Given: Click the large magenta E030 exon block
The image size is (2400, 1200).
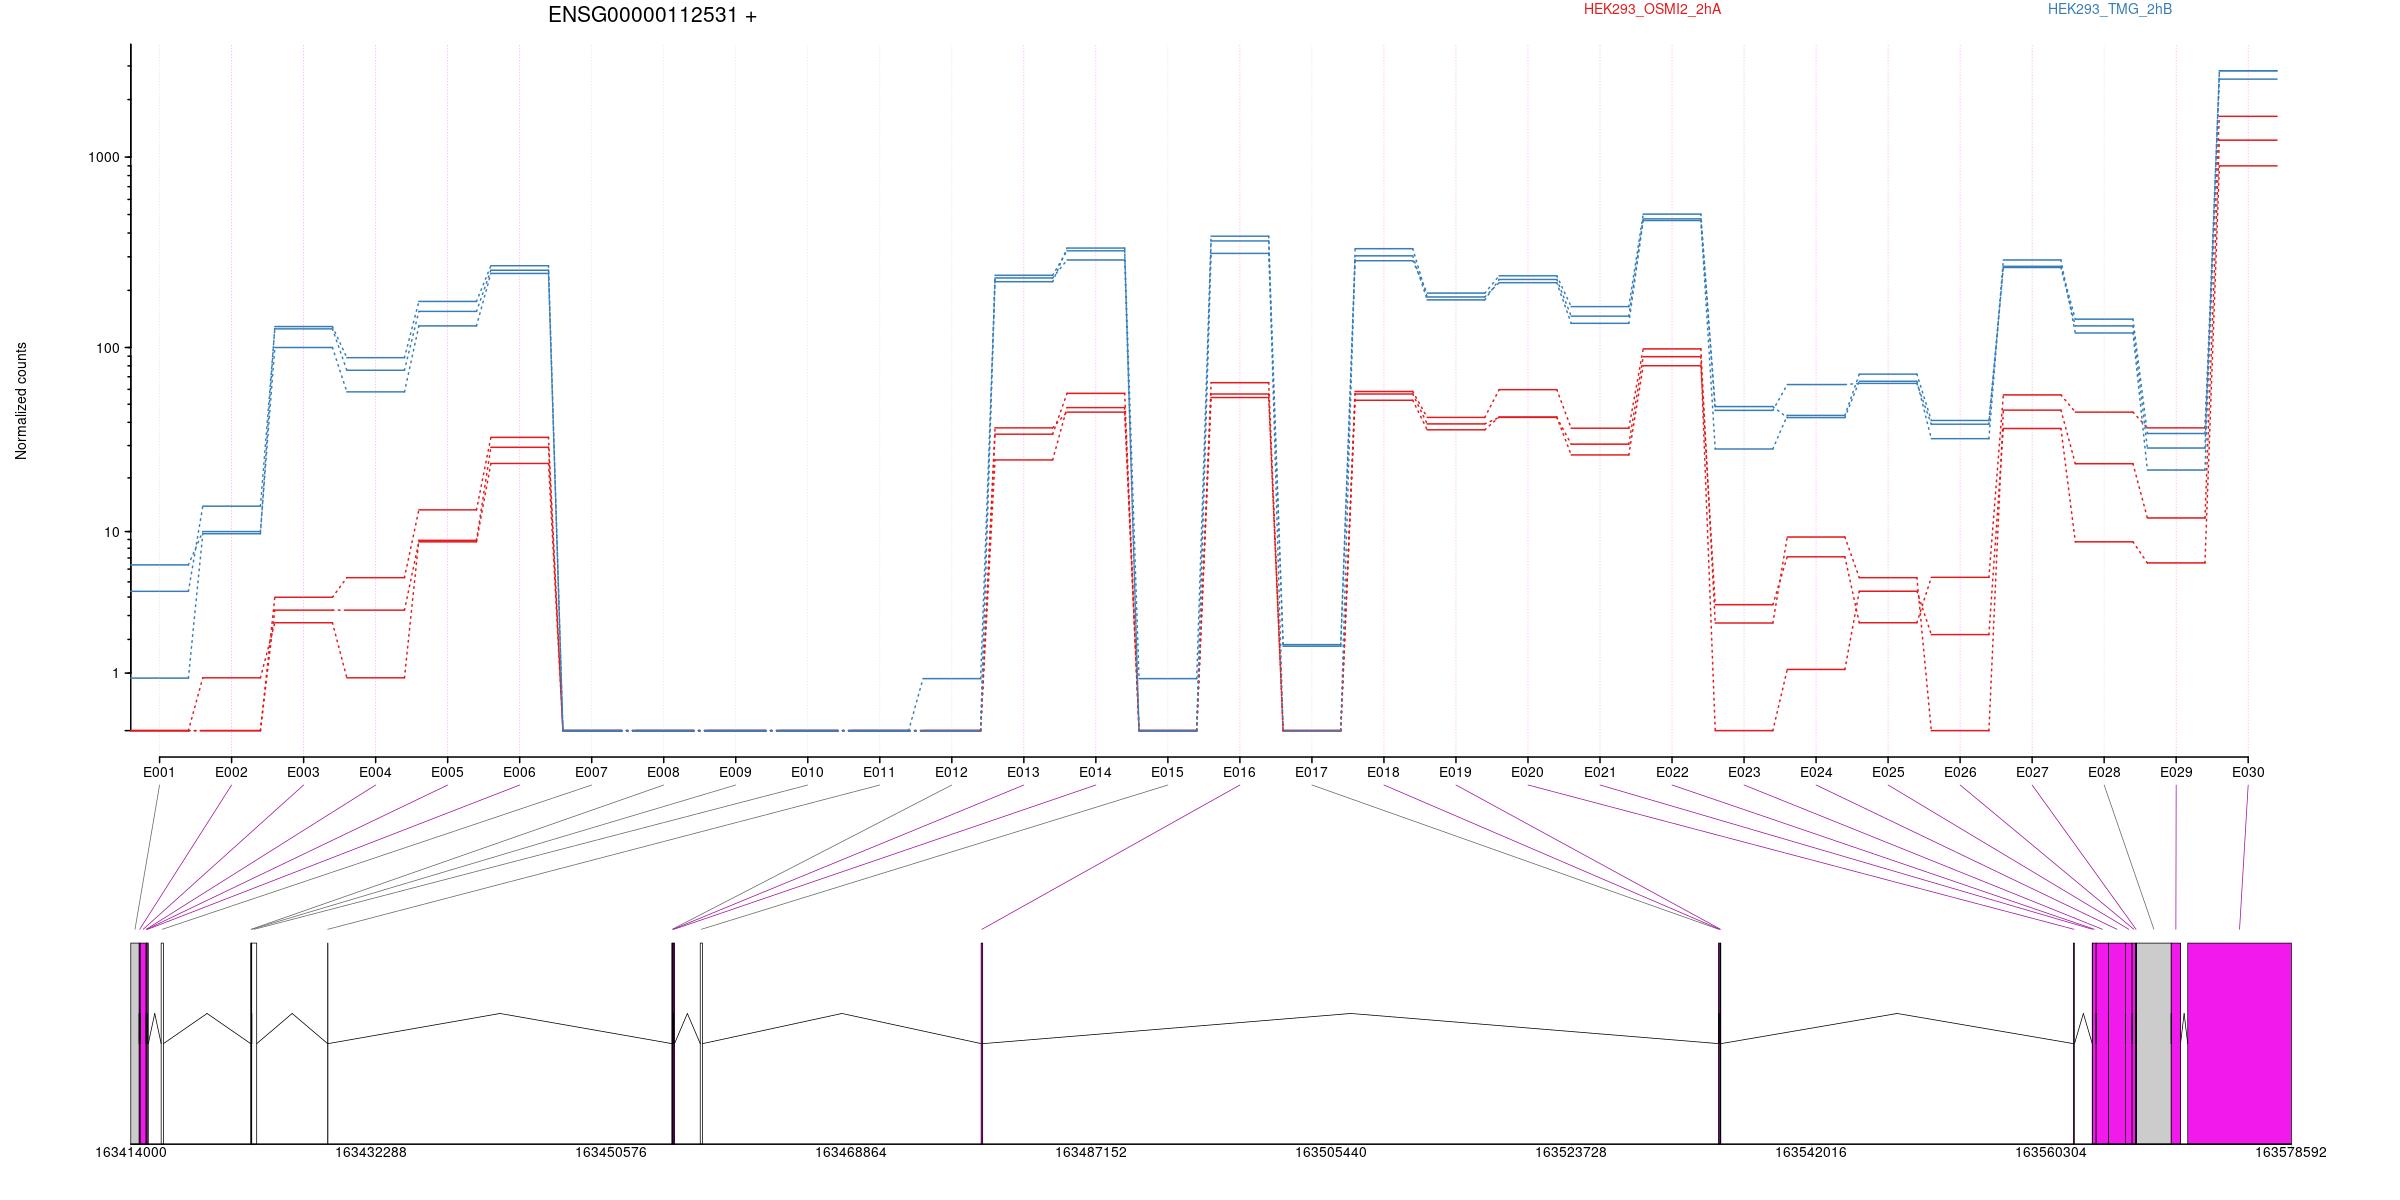Looking at the screenshot, I should (2239, 1043).
